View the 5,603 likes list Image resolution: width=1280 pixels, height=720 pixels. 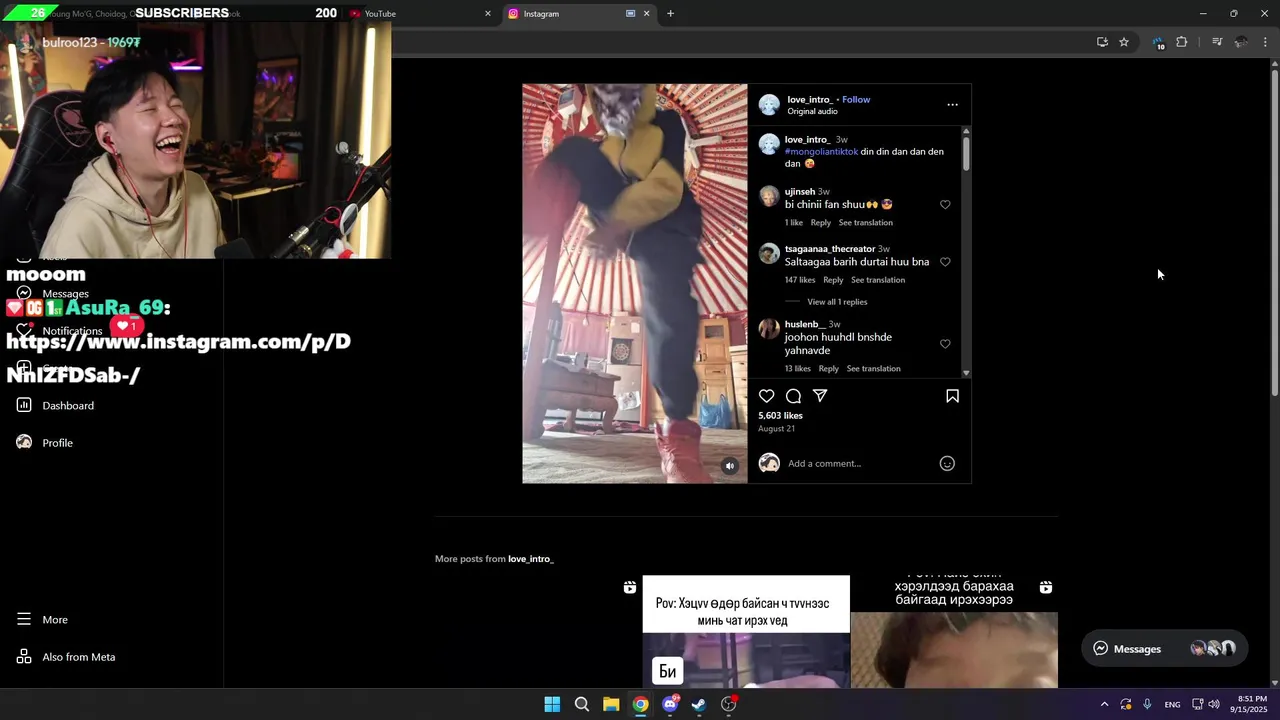pos(780,415)
